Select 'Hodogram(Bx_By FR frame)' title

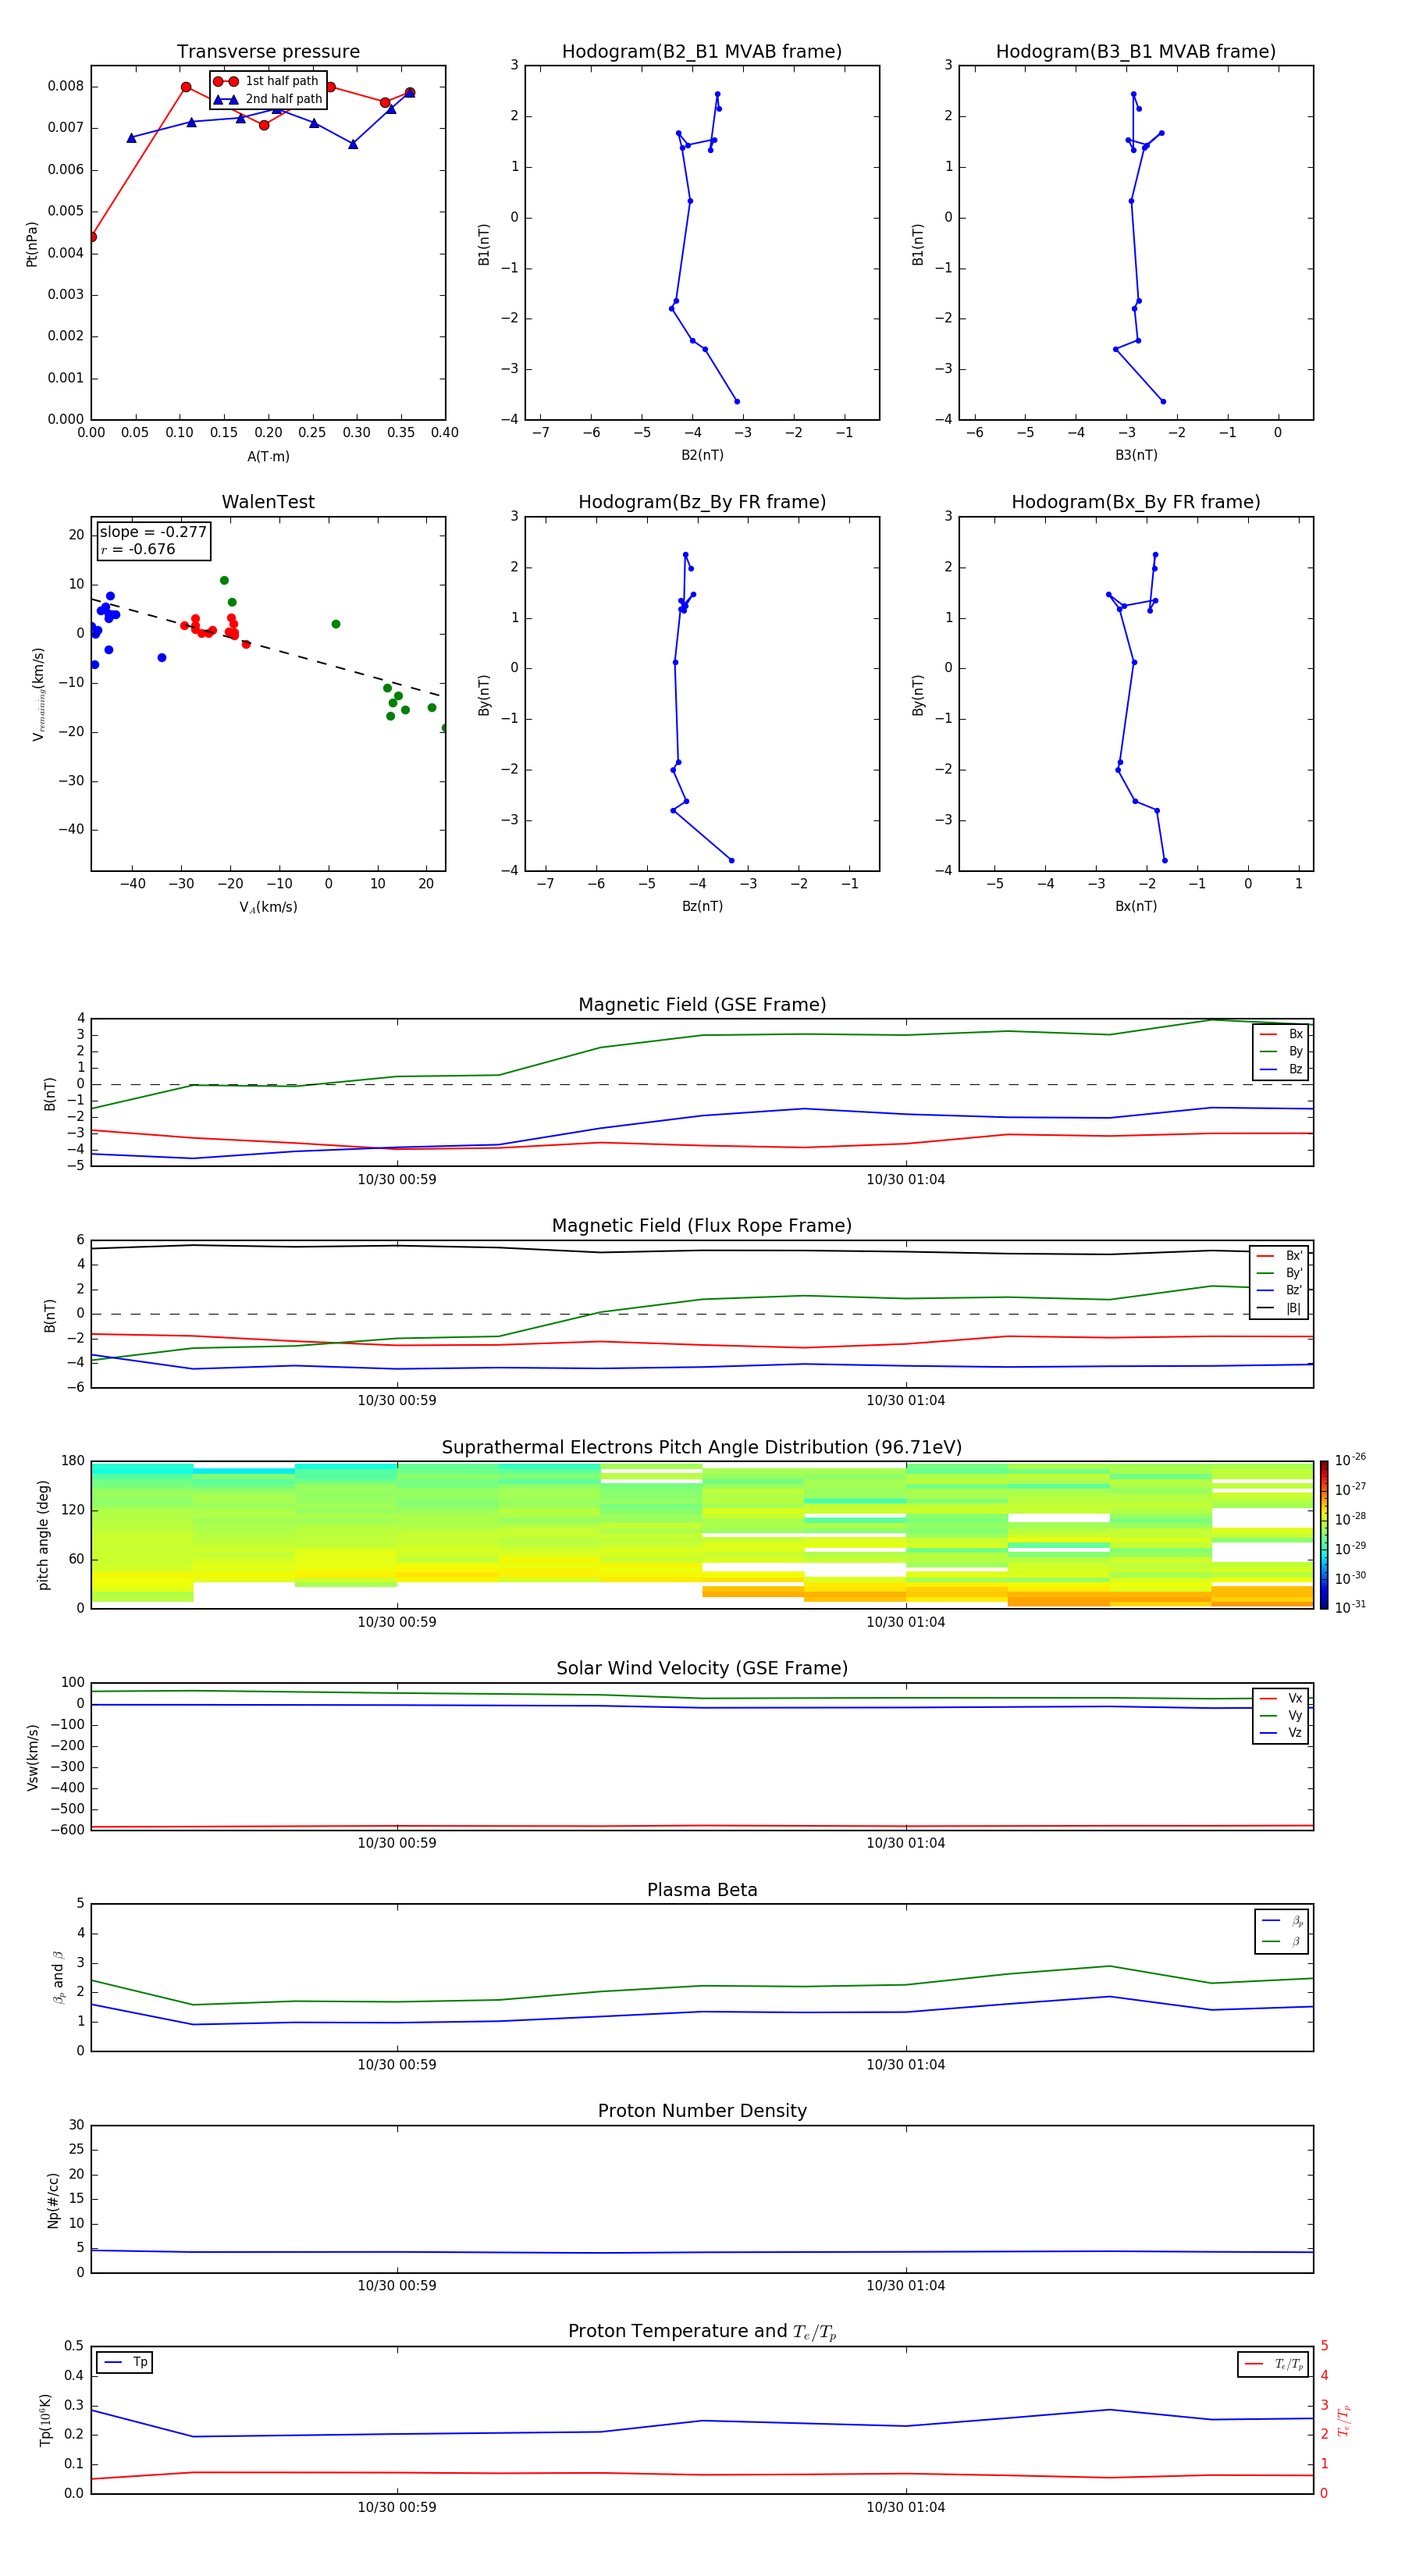[1136, 502]
